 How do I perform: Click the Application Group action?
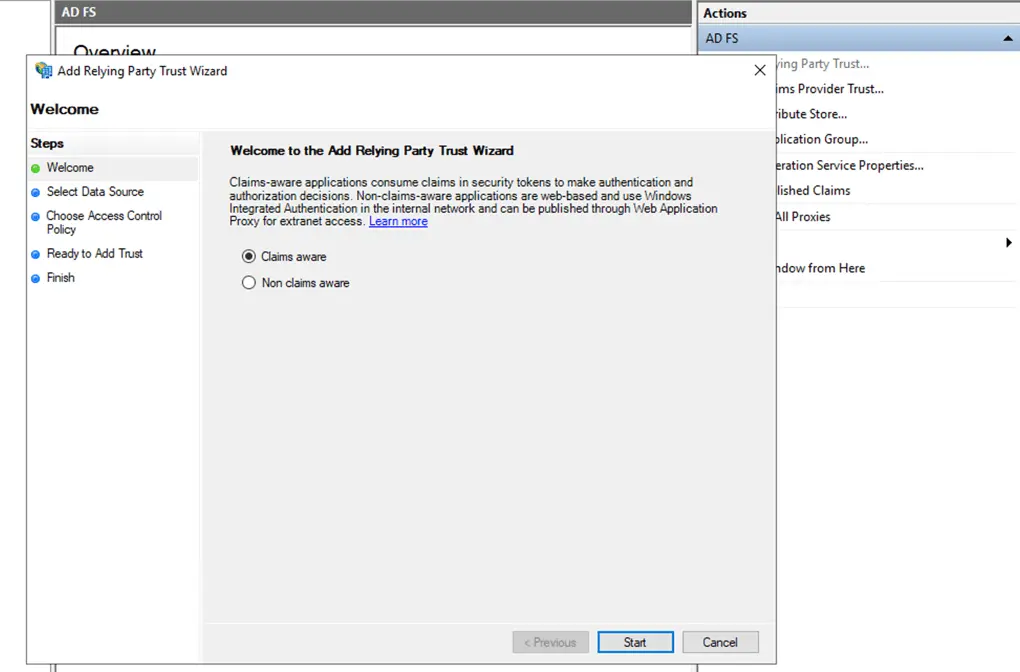821,139
